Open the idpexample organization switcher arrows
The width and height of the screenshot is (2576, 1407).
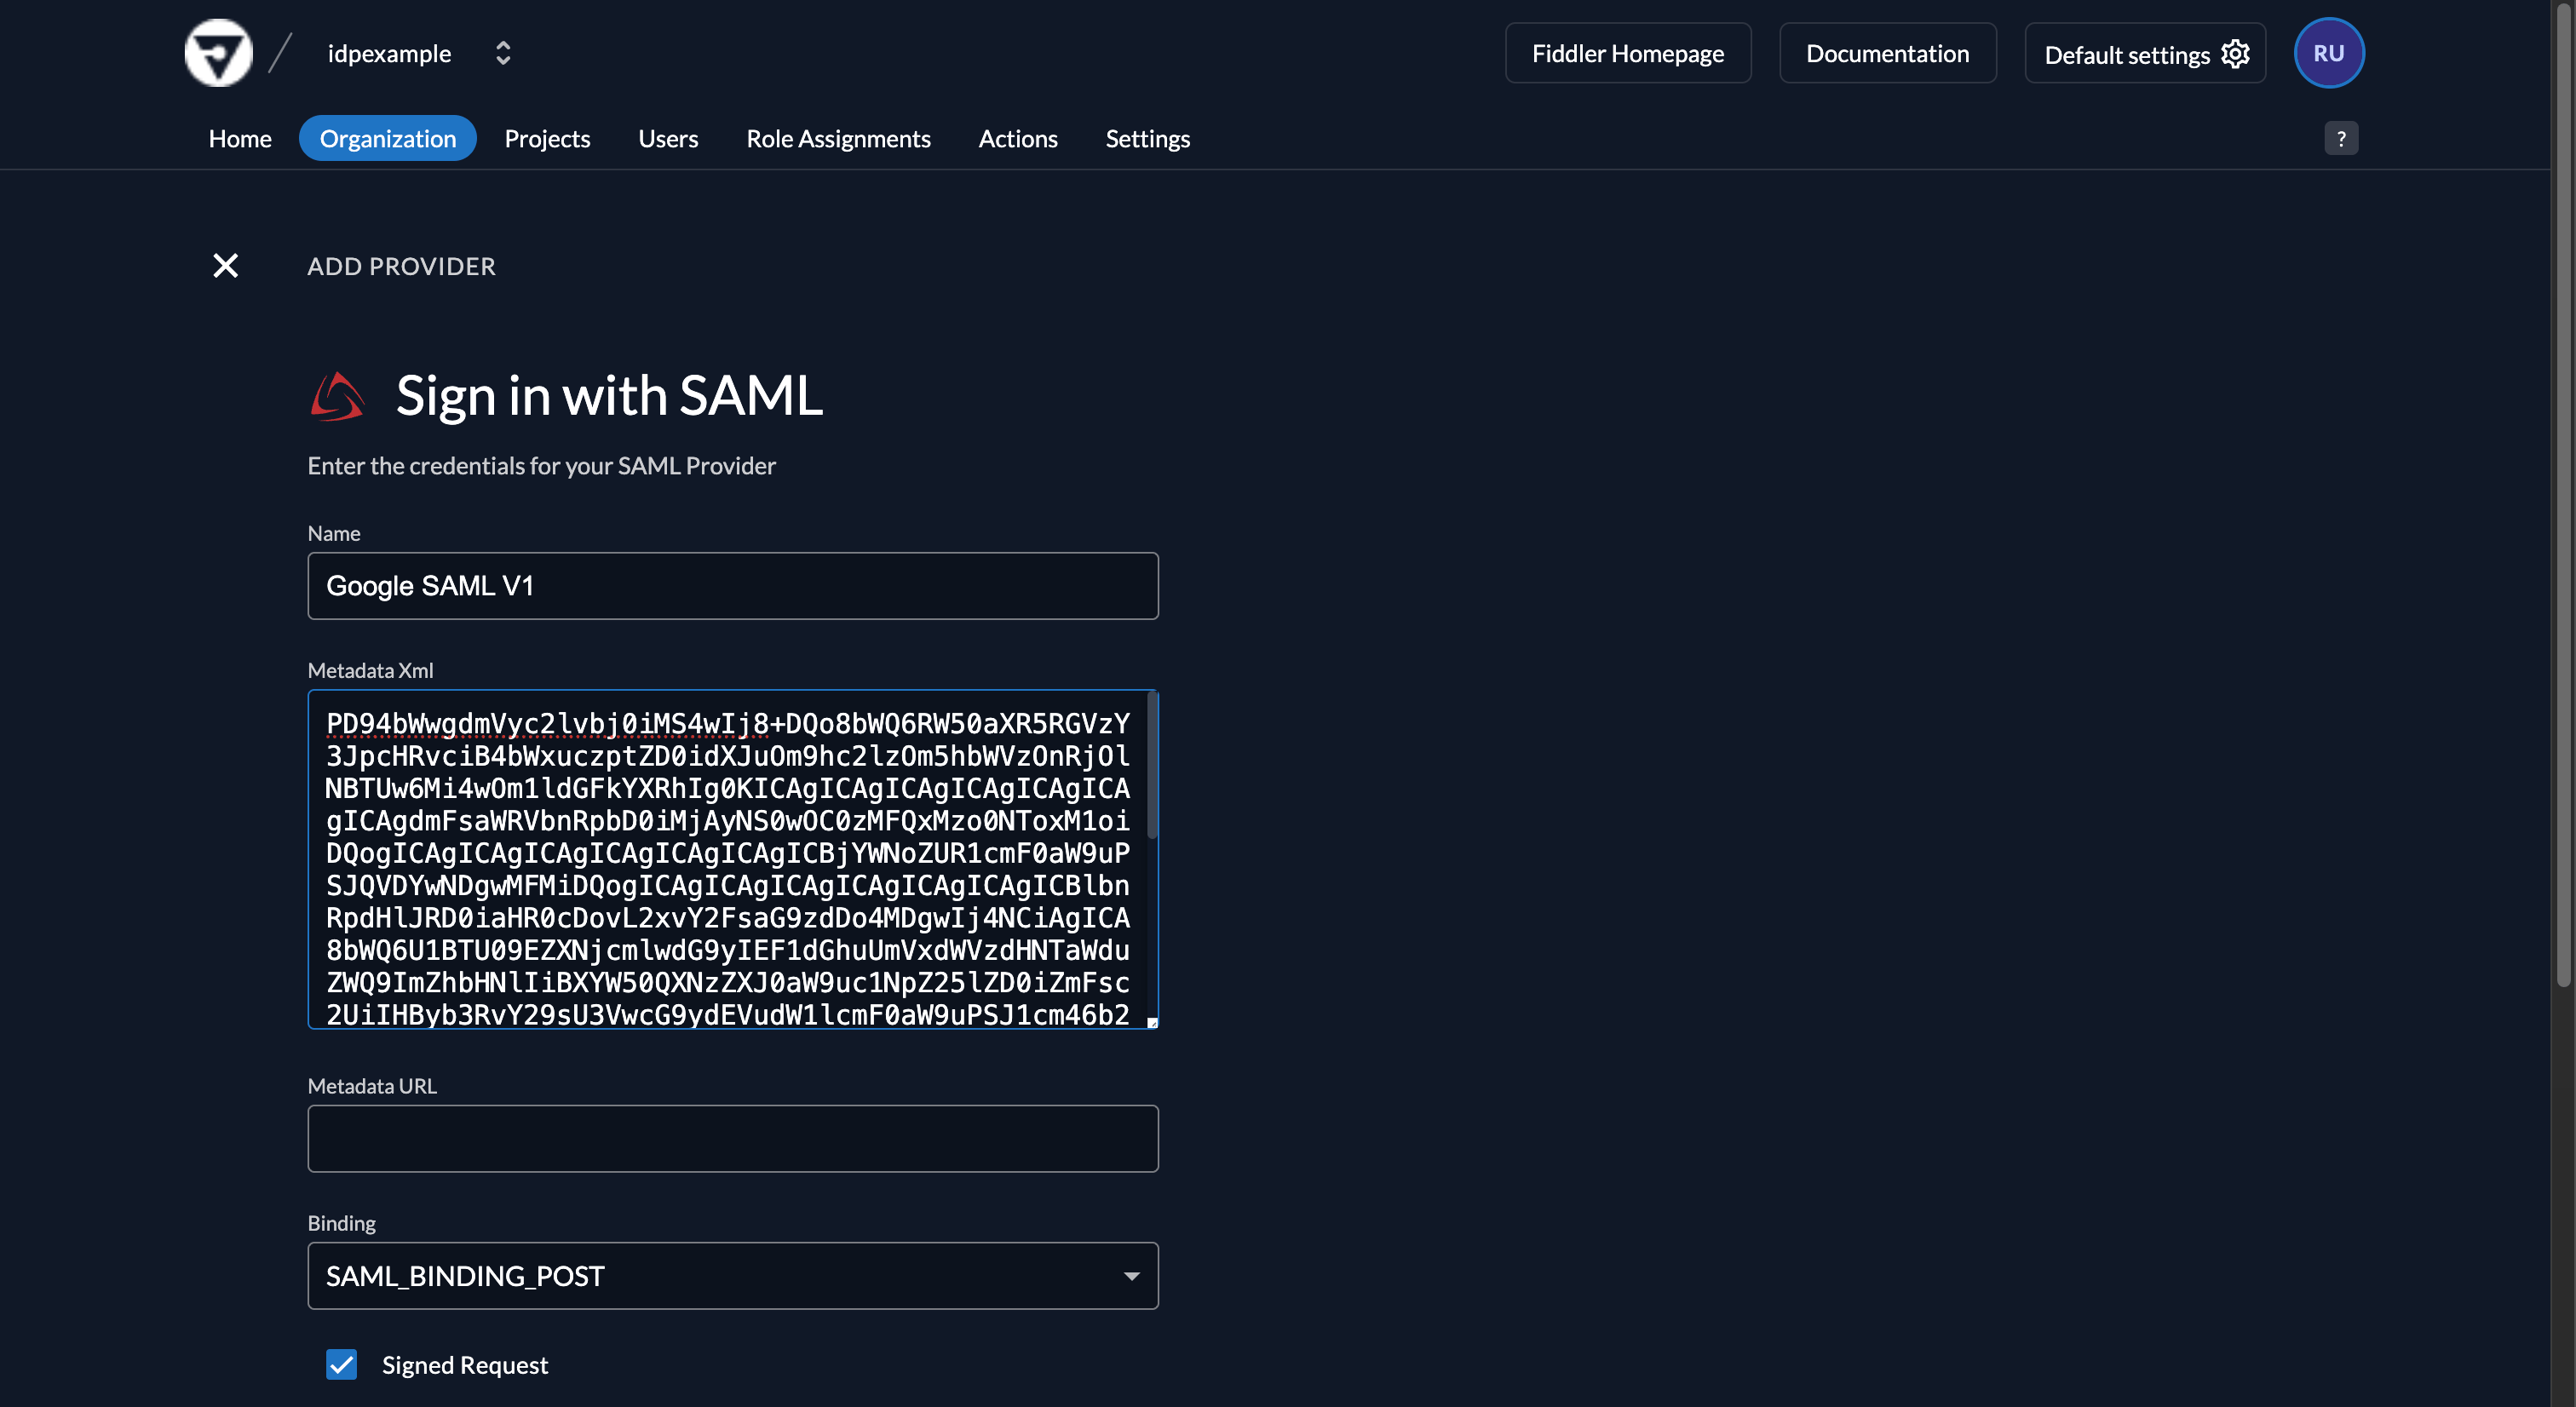click(503, 53)
